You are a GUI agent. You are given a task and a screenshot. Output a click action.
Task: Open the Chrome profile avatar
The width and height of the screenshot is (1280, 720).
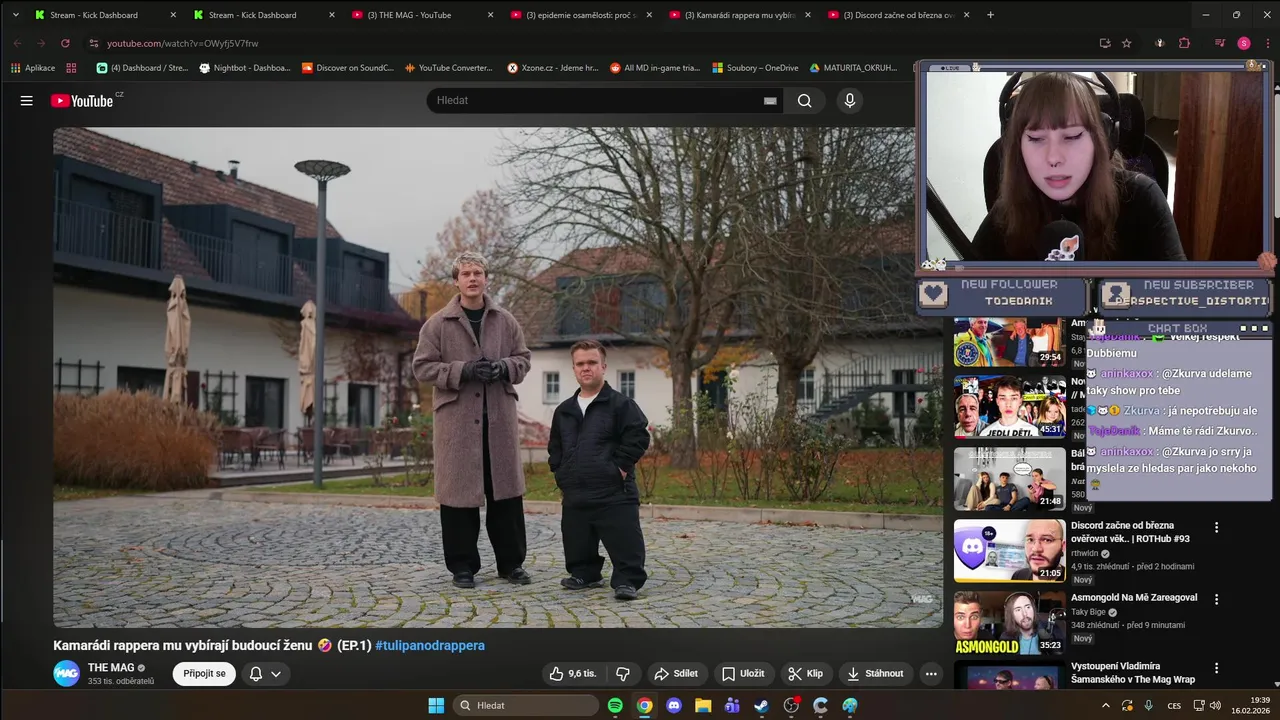(1244, 43)
